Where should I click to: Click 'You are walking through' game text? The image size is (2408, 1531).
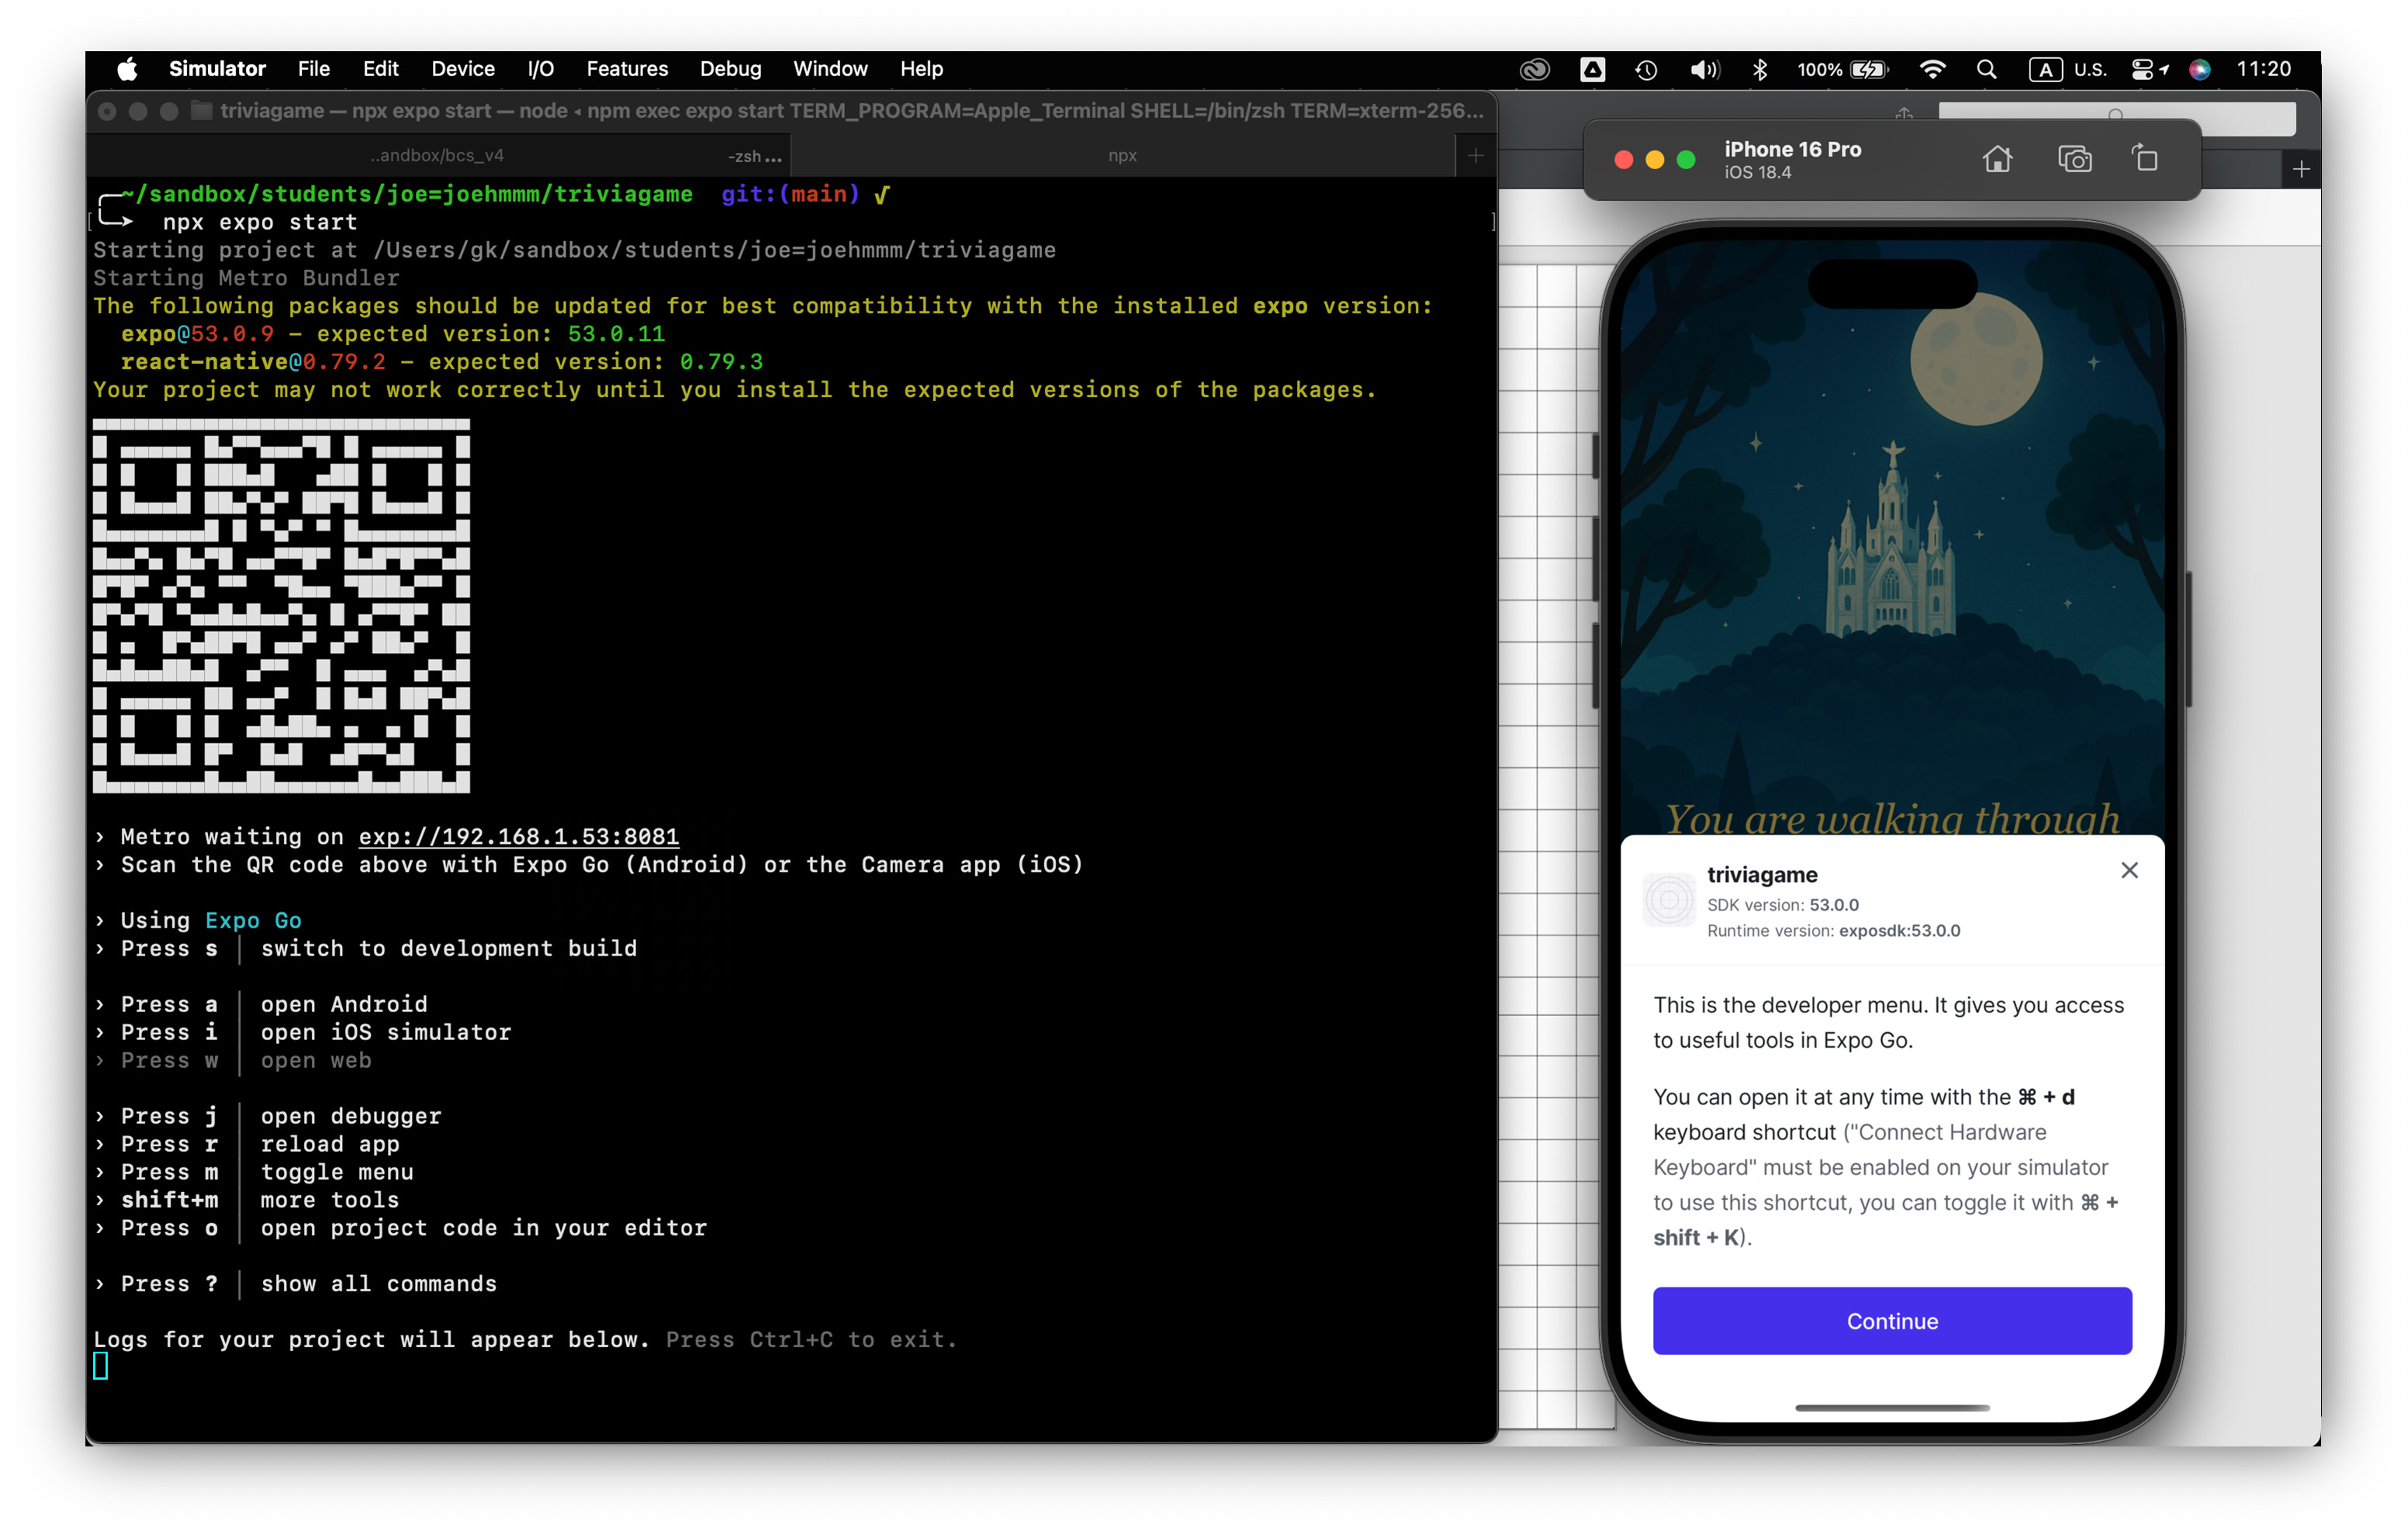[1891, 818]
